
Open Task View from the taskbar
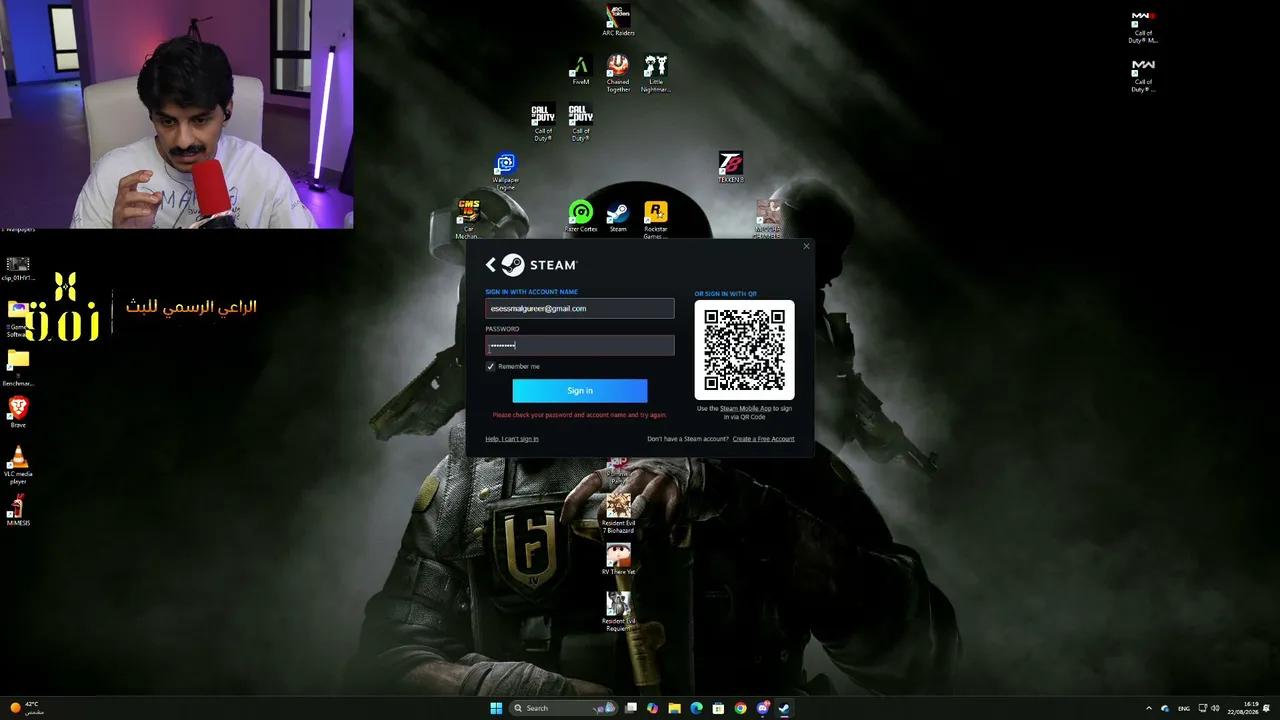coord(631,708)
